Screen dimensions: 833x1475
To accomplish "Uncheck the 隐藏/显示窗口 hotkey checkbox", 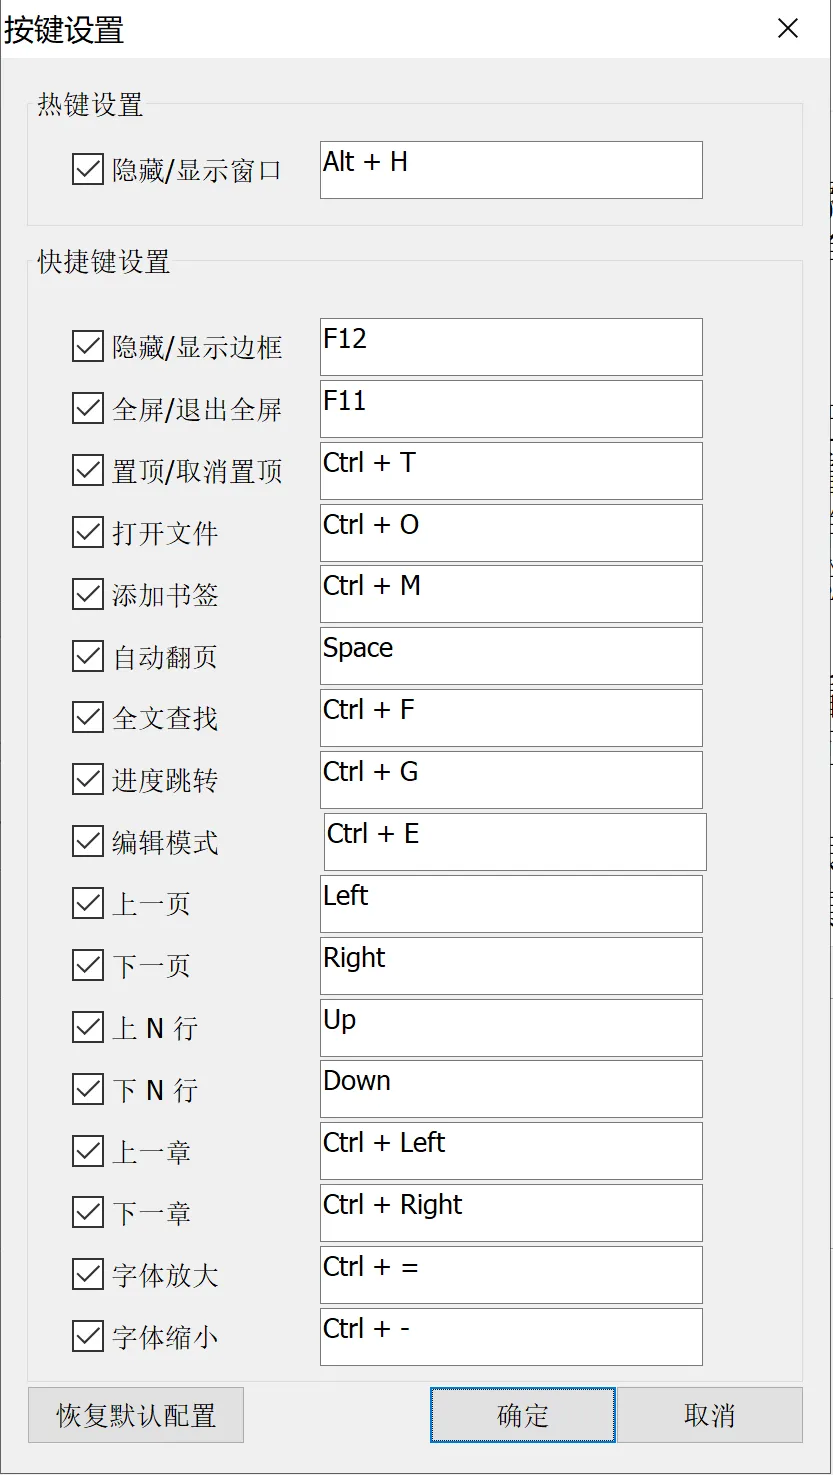I will click(x=88, y=169).
